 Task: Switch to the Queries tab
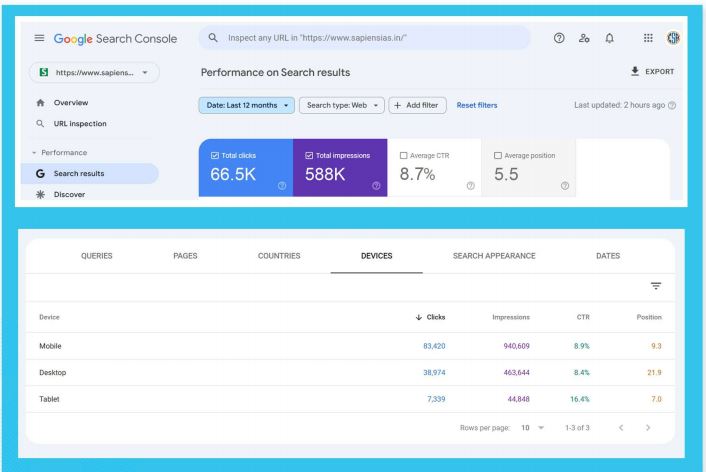pos(97,256)
